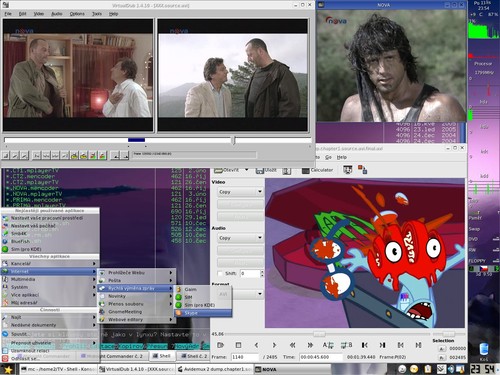This screenshot has height=375, width=500.
Task: Expand Multimédia menu category
Action: tap(49, 279)
